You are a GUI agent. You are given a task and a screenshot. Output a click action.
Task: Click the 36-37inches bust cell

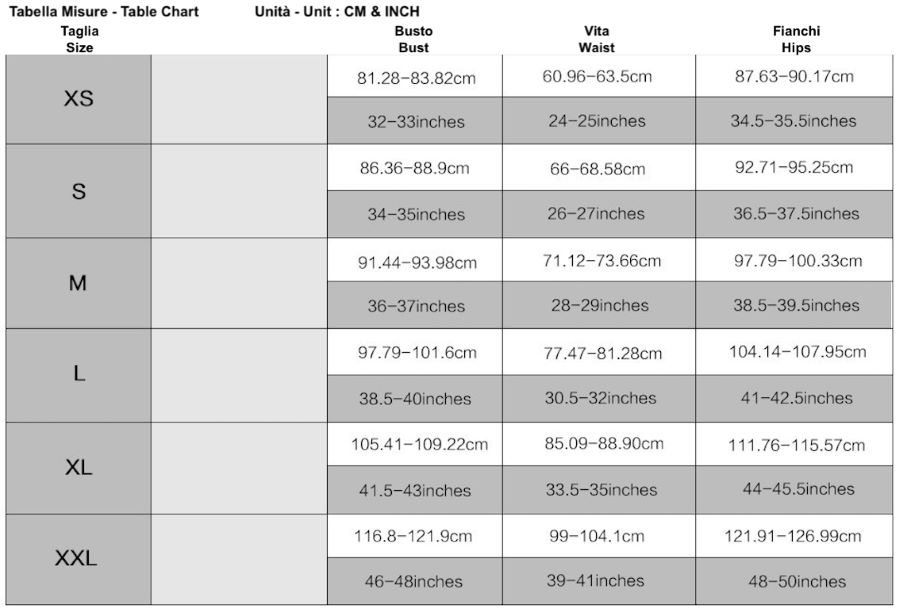click(x=415, y=305)
